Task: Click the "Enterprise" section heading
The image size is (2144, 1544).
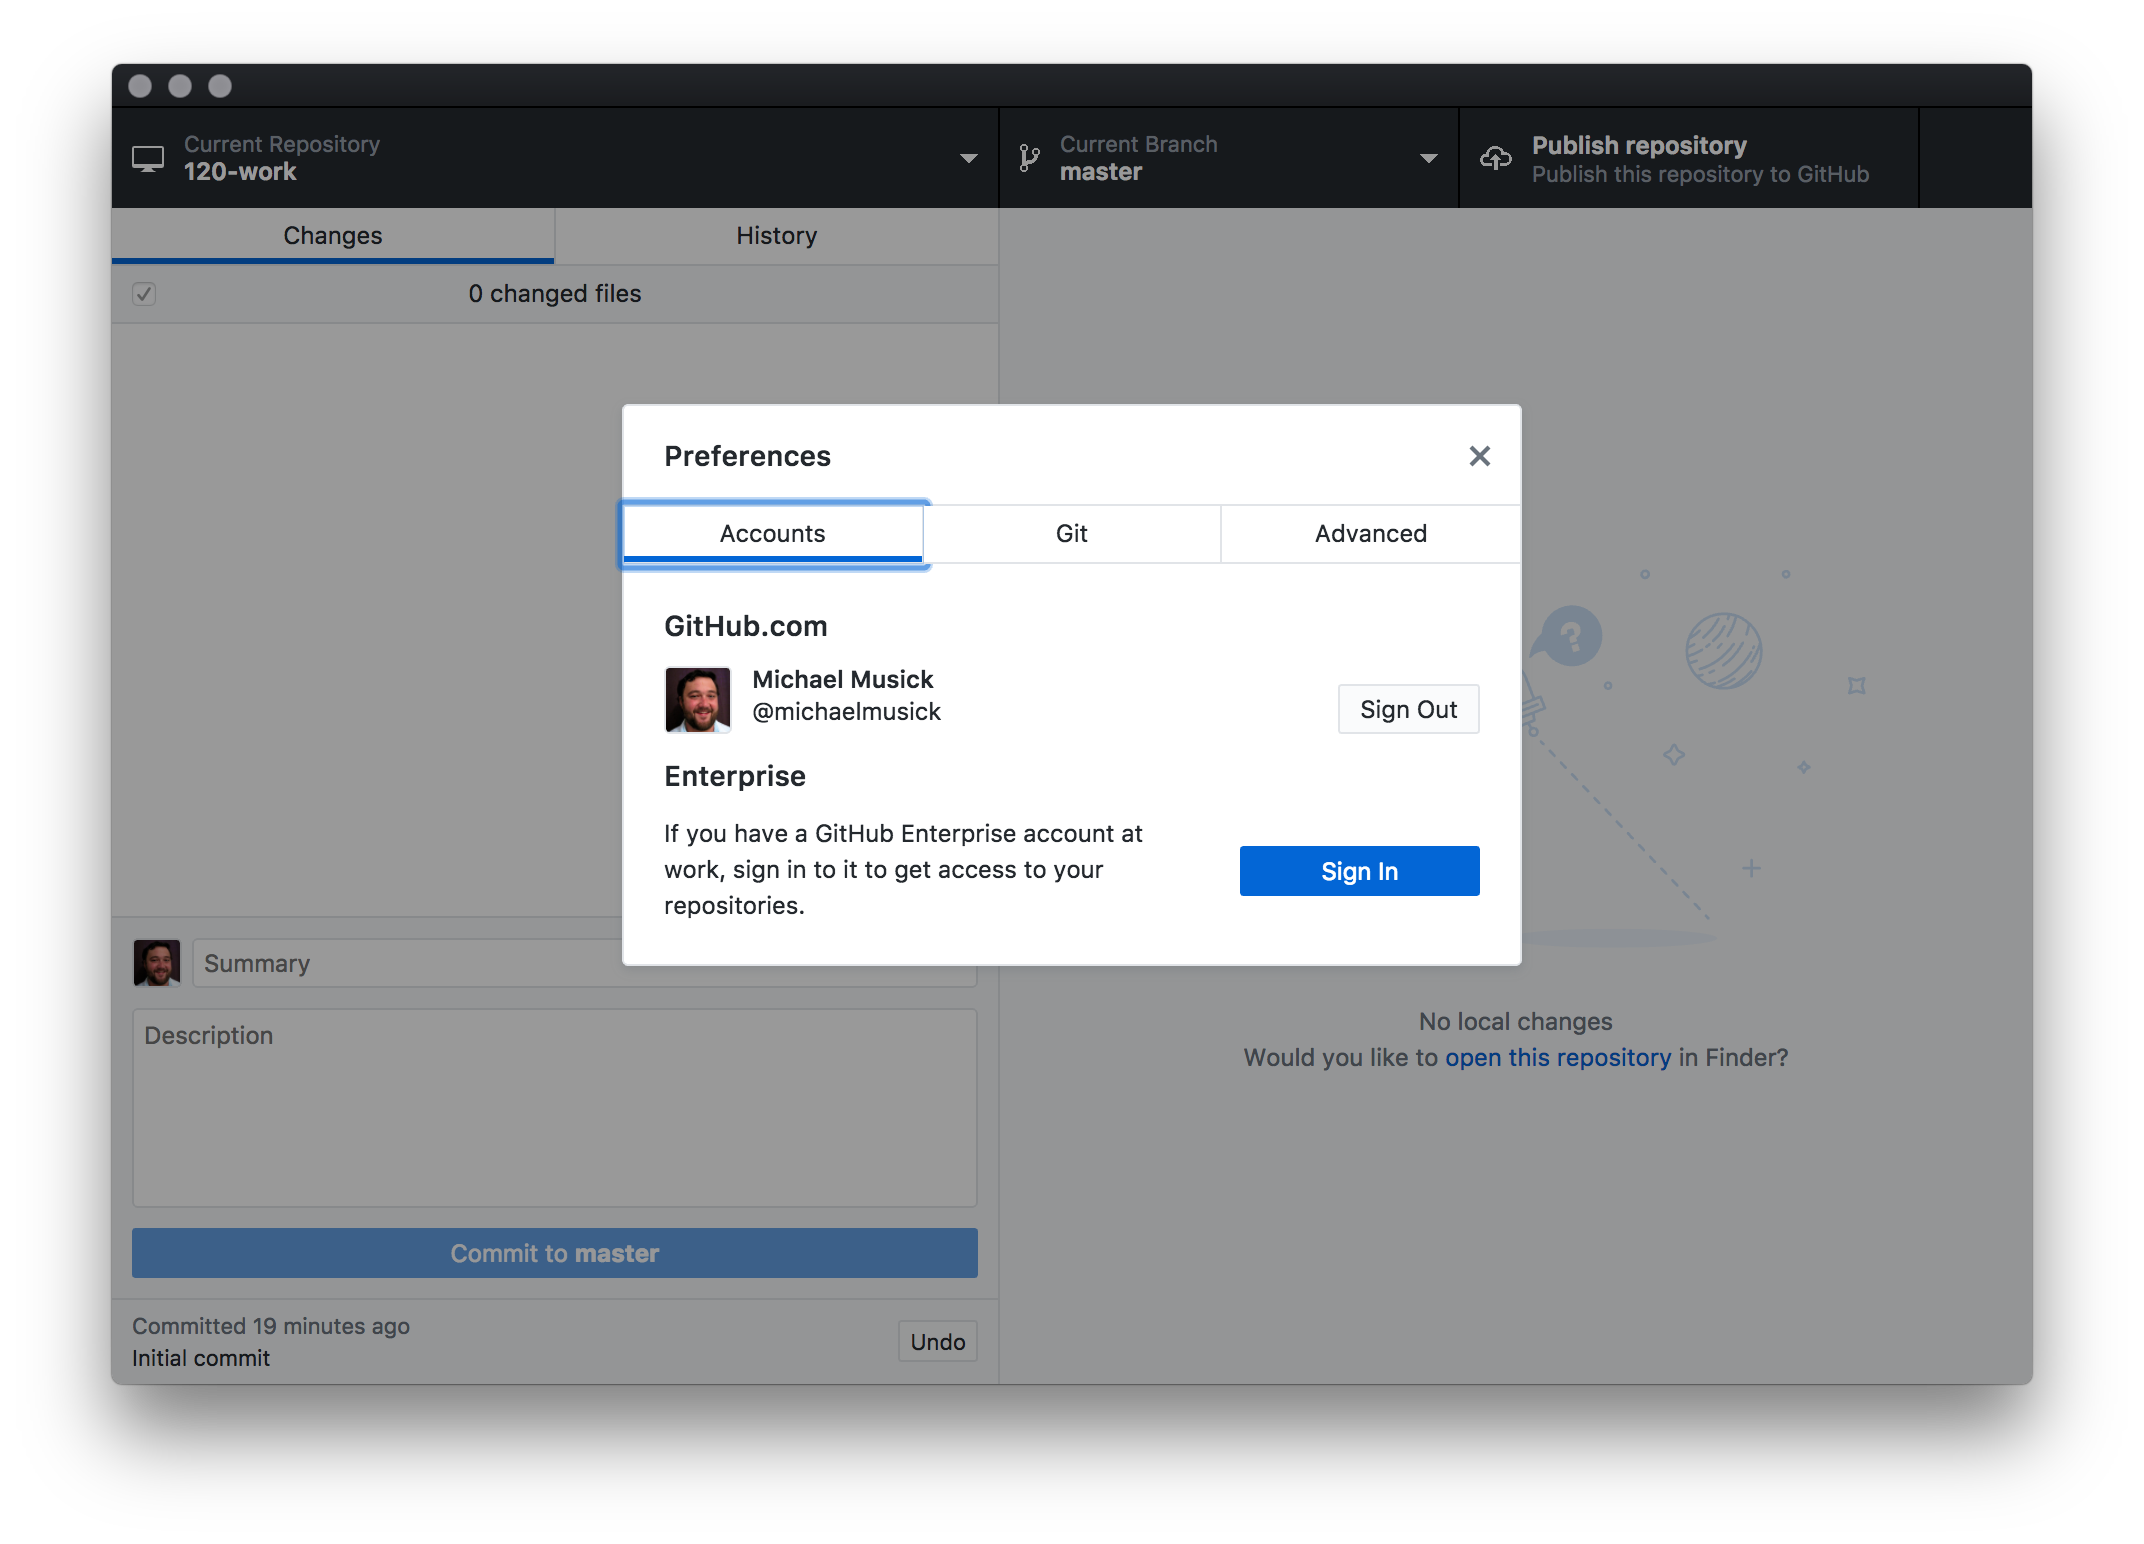Action: click(734, 776)
